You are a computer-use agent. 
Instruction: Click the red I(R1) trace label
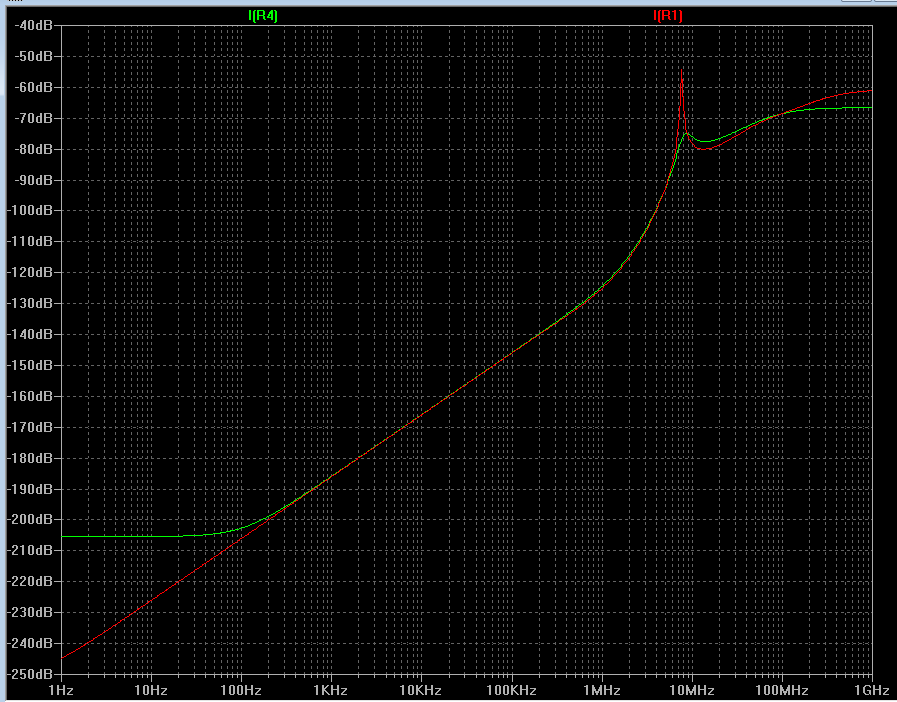click(x=668, y=15)
